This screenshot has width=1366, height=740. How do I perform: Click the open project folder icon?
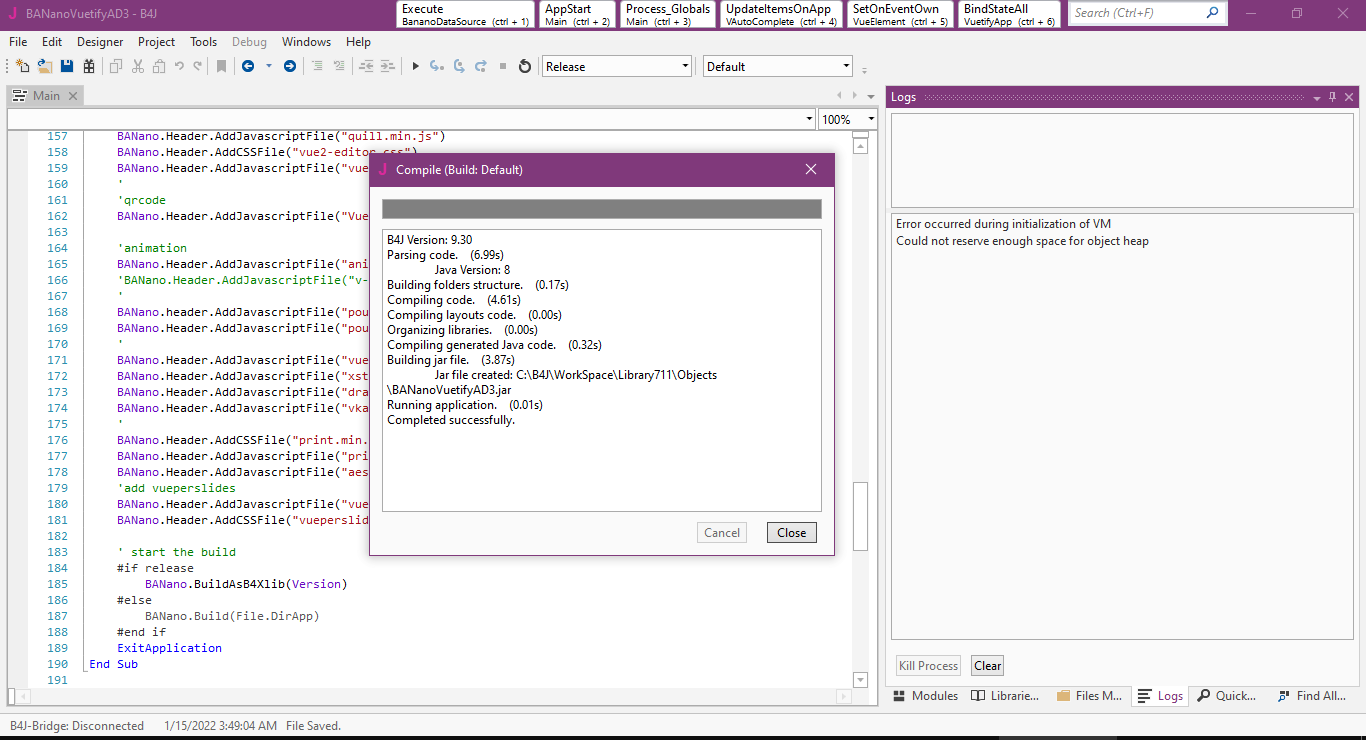[x=45, y=67]
